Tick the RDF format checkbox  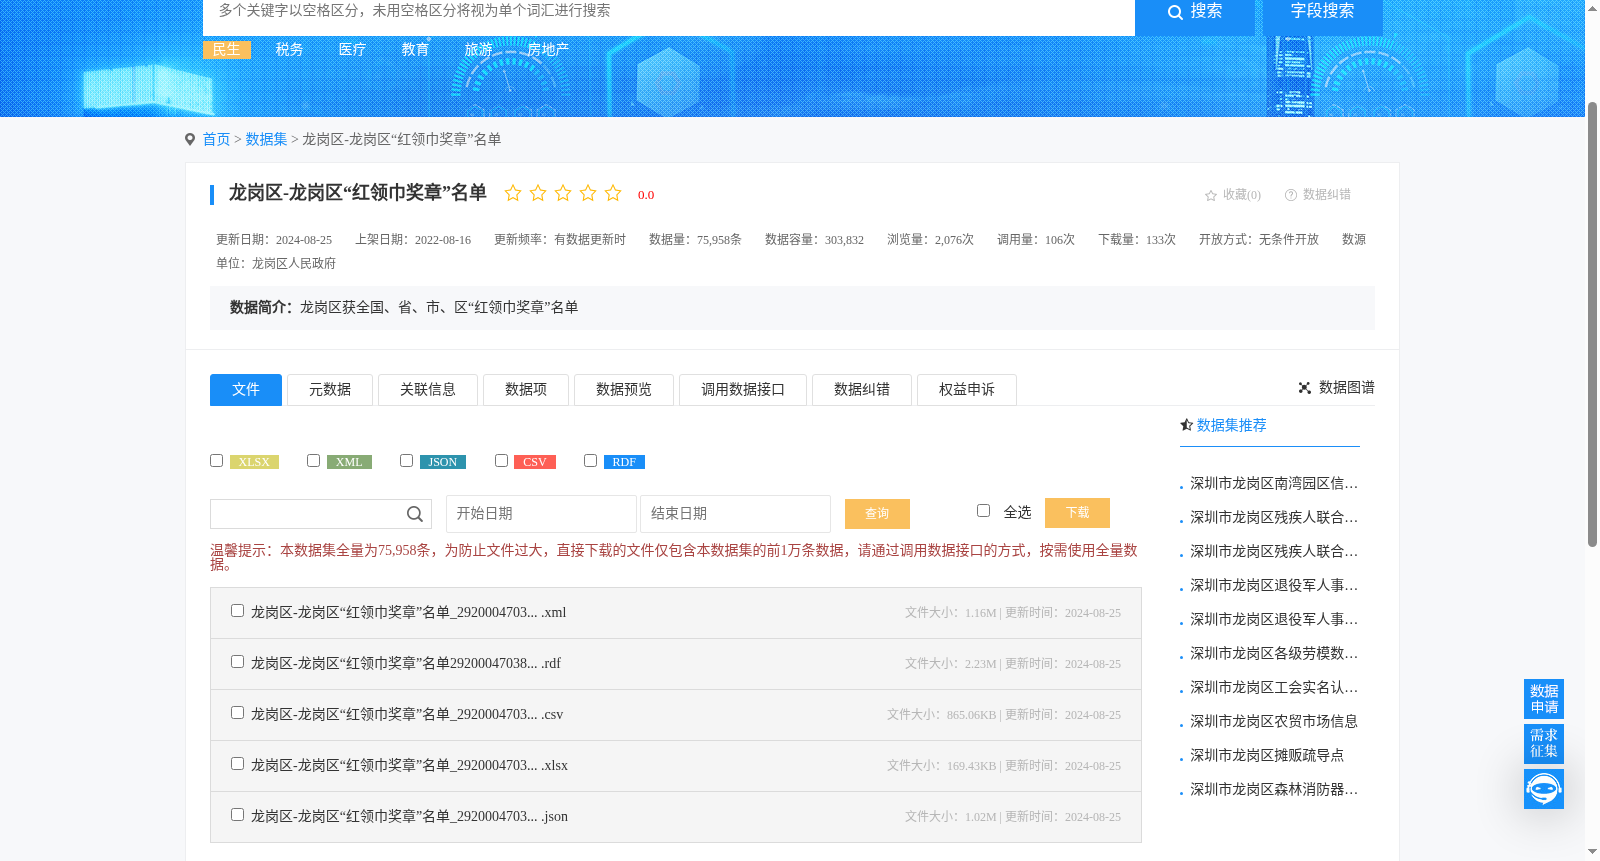pyautogui.click(x=590, y=460)
